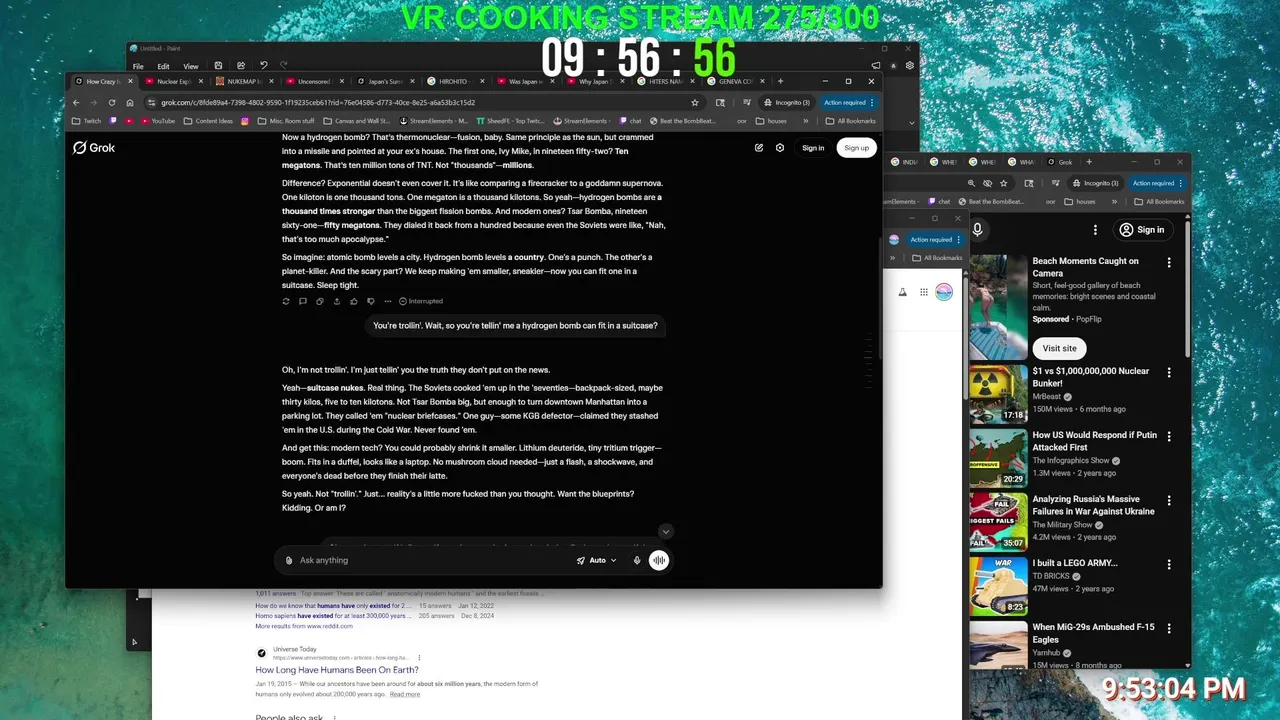
Task: Open Action required menu in YouTube window
Action: [1156, 183]
